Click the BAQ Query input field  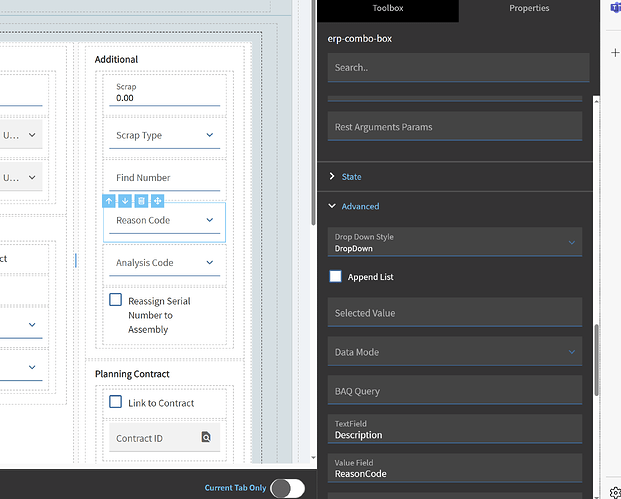455,390
